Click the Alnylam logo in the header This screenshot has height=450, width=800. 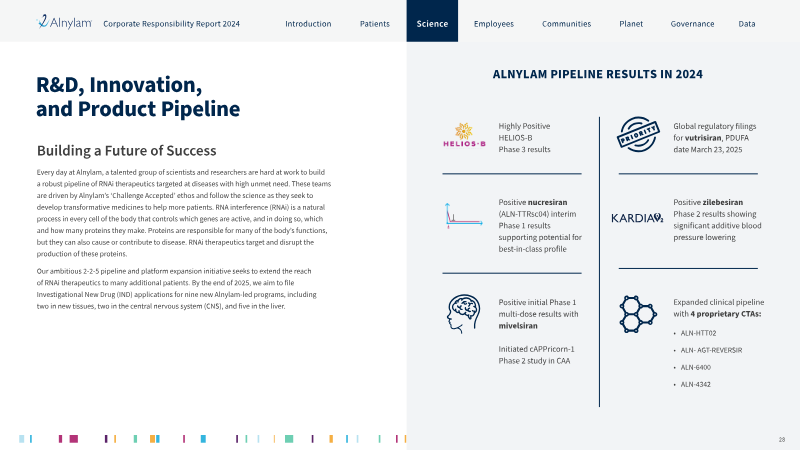click(x=64, y=22)
